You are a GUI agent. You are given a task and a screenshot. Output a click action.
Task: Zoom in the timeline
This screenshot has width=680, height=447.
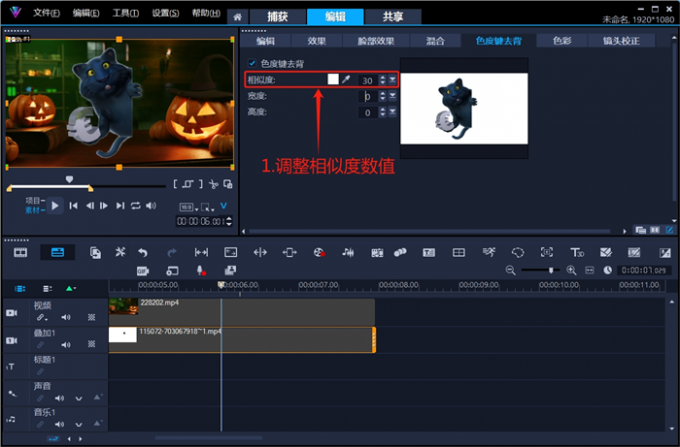click(572, 271)
